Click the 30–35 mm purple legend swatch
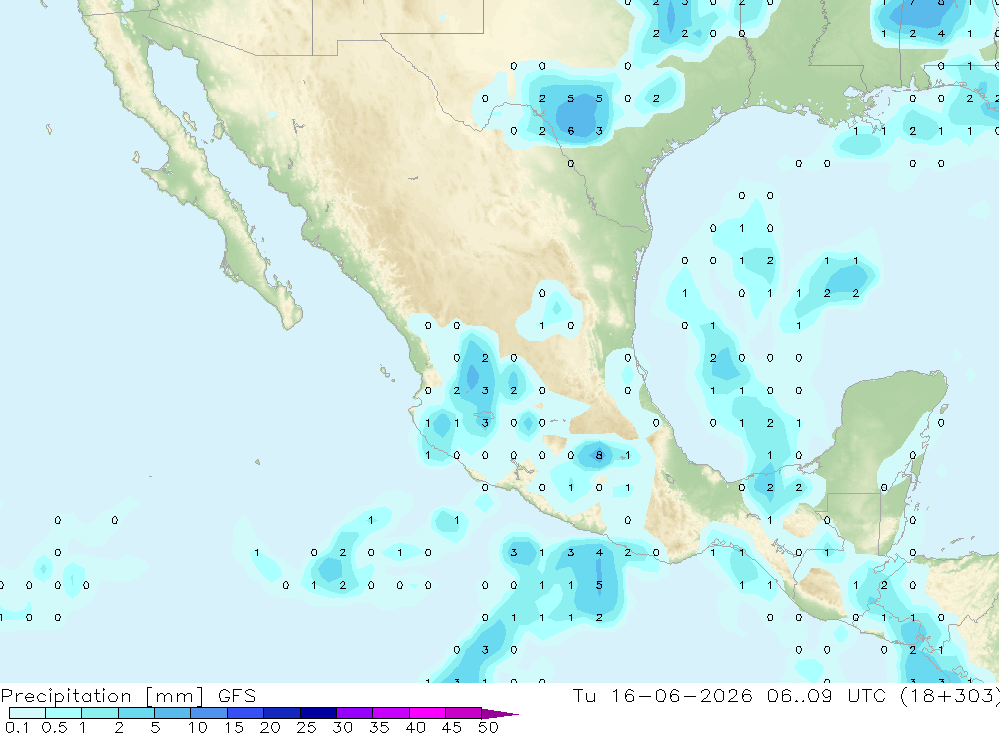The width and height of the screenshot is (1000, 733). tap(355, 713)
